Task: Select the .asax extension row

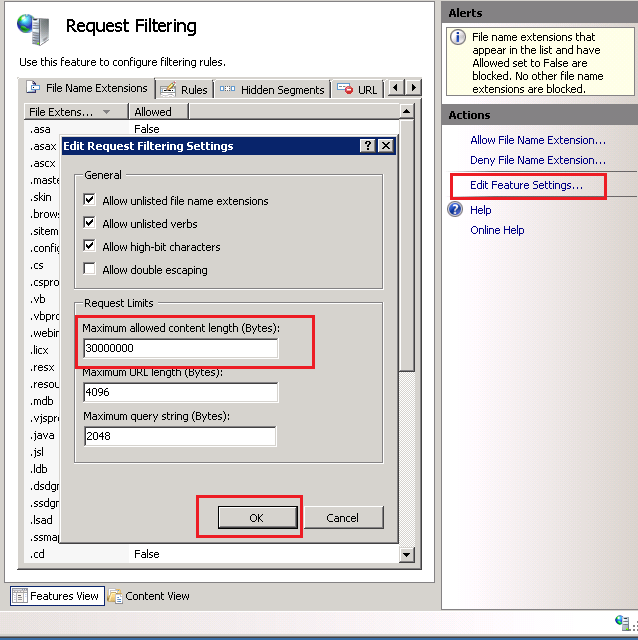Action: point(43,146)
